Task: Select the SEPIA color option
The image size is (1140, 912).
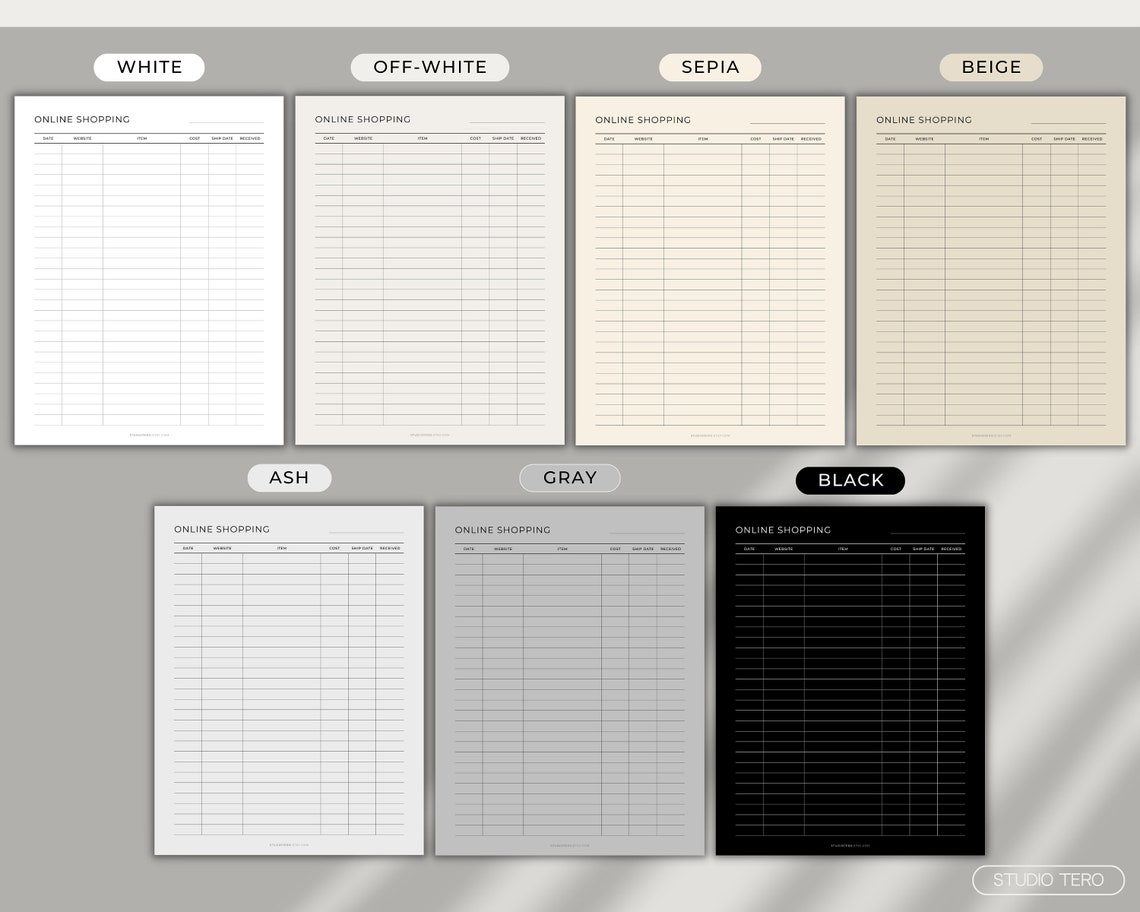Action: [710, 67]
